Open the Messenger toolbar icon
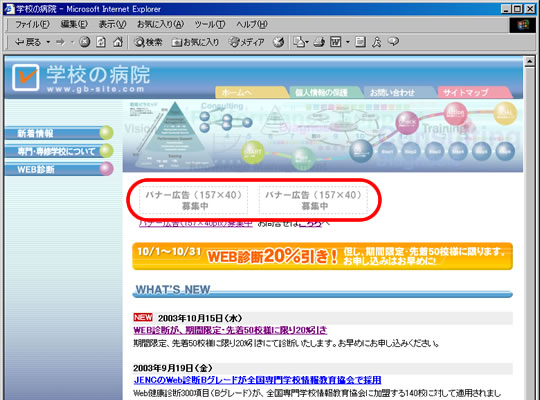This screenshot has width=540, height=400. 377,42
